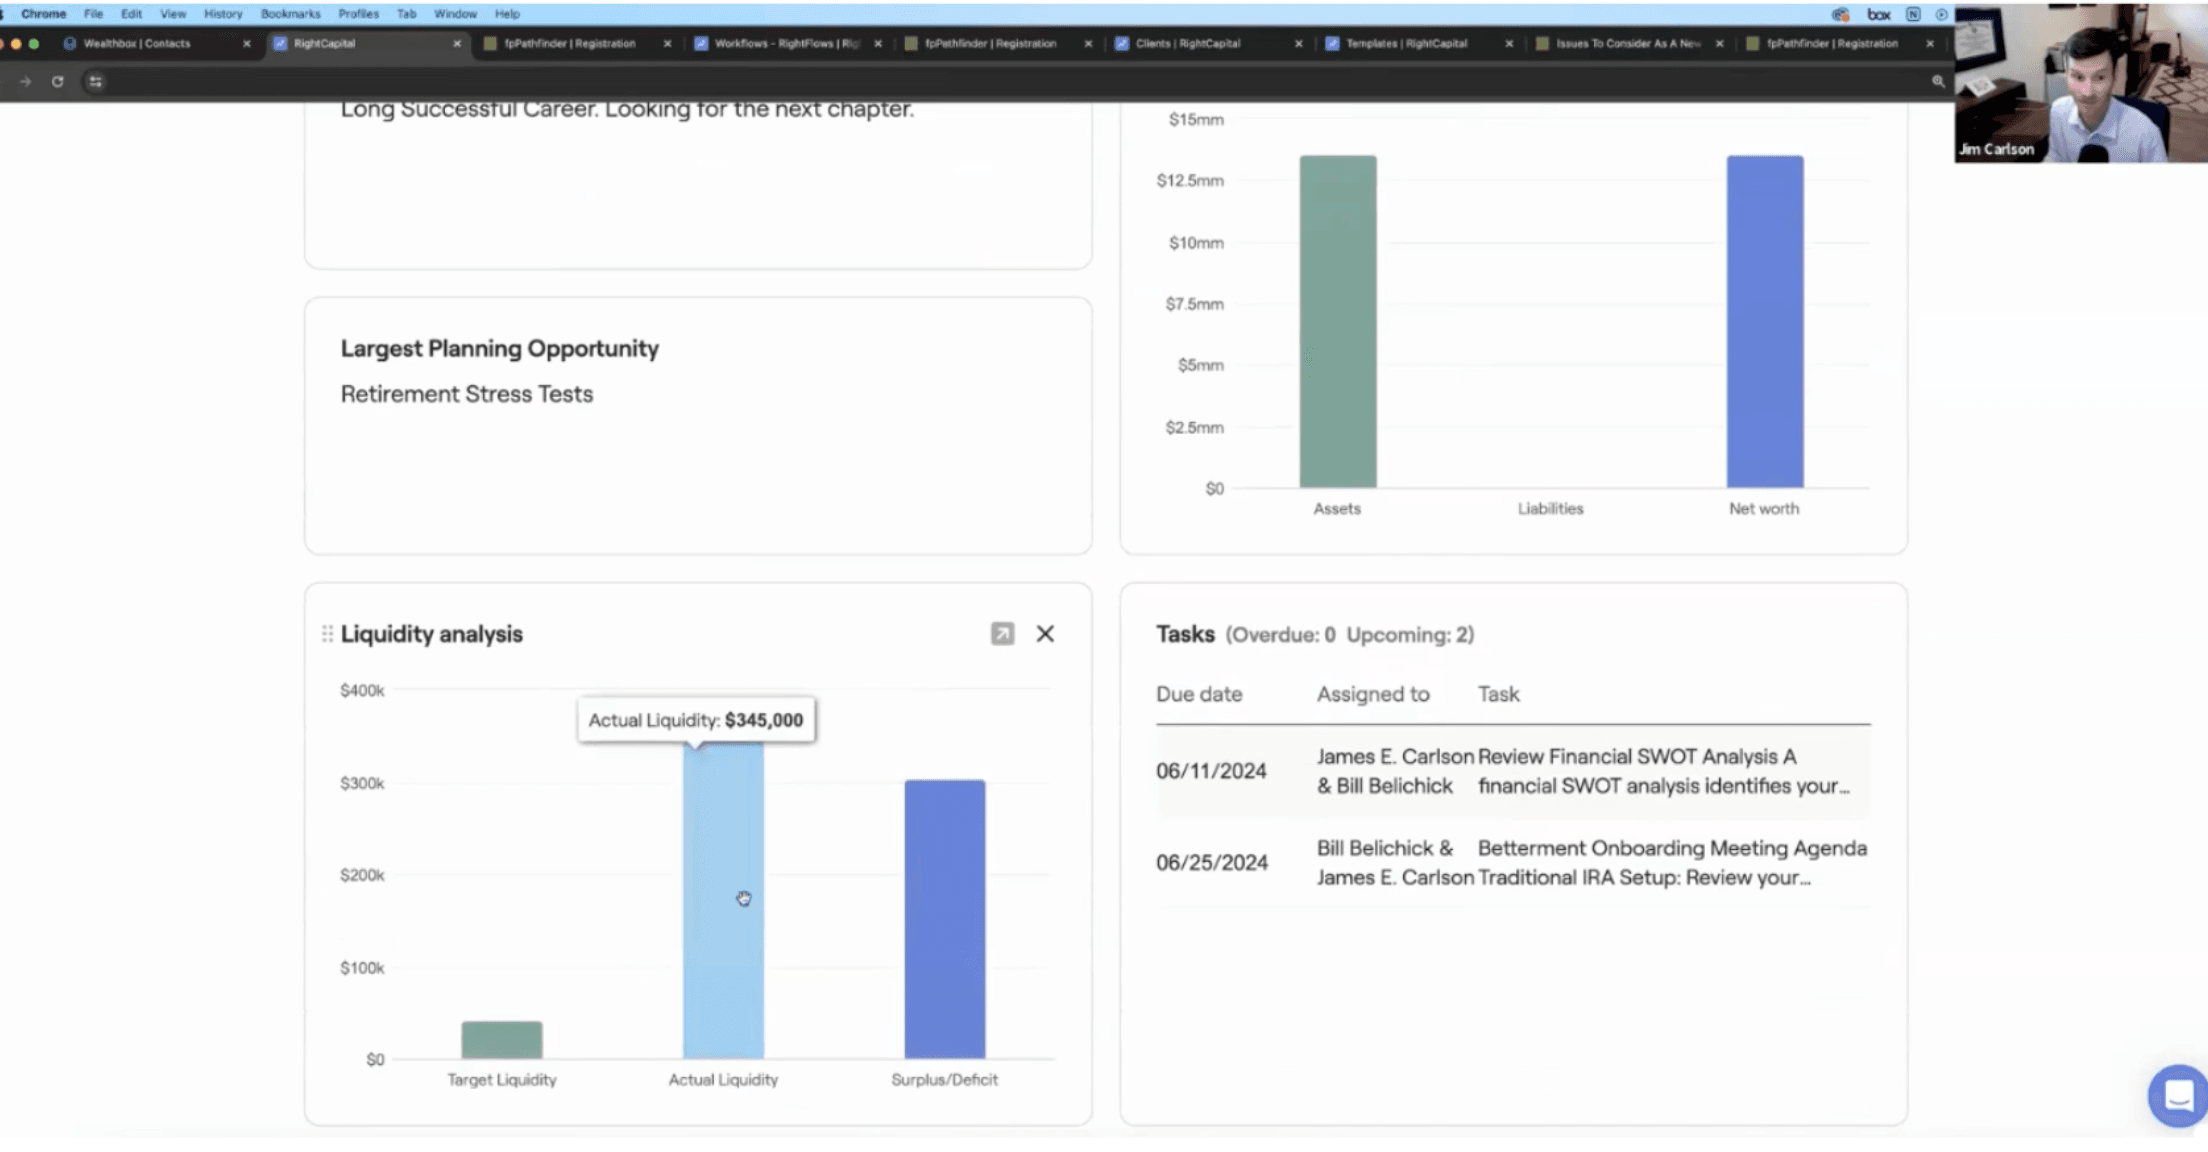The image size is (2208, 1152).
Task: Click the Net worth bar
Action: click(x=1765, y=322)
